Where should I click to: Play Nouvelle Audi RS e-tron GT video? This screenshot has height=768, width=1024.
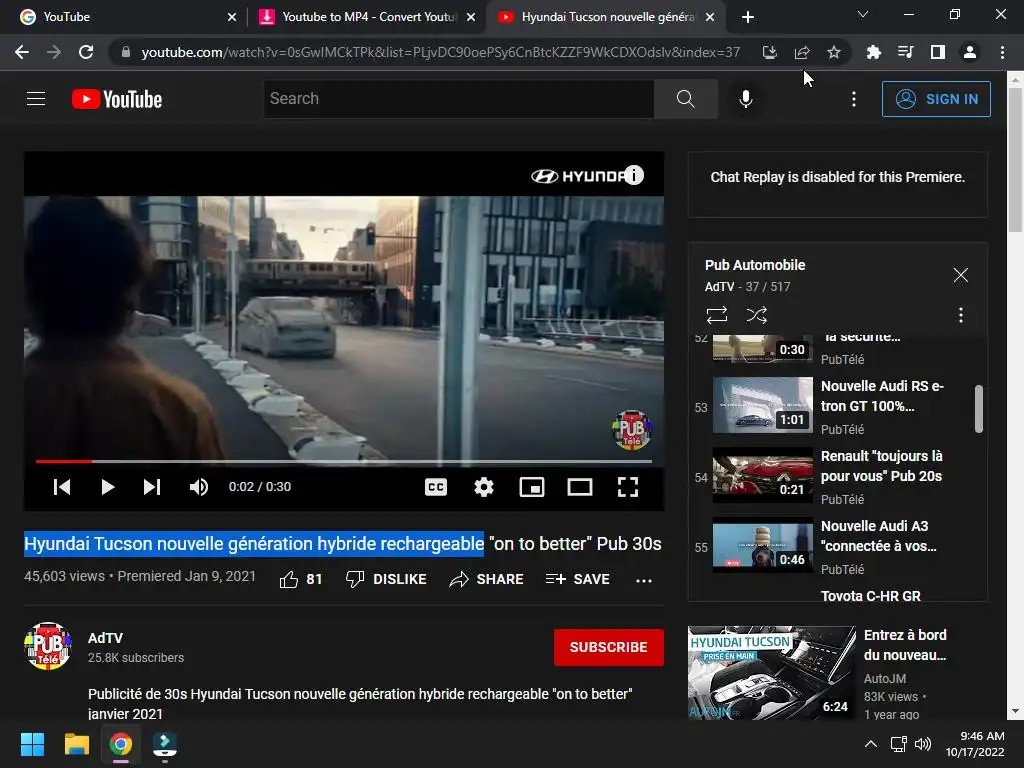click(x=835, y=406)
